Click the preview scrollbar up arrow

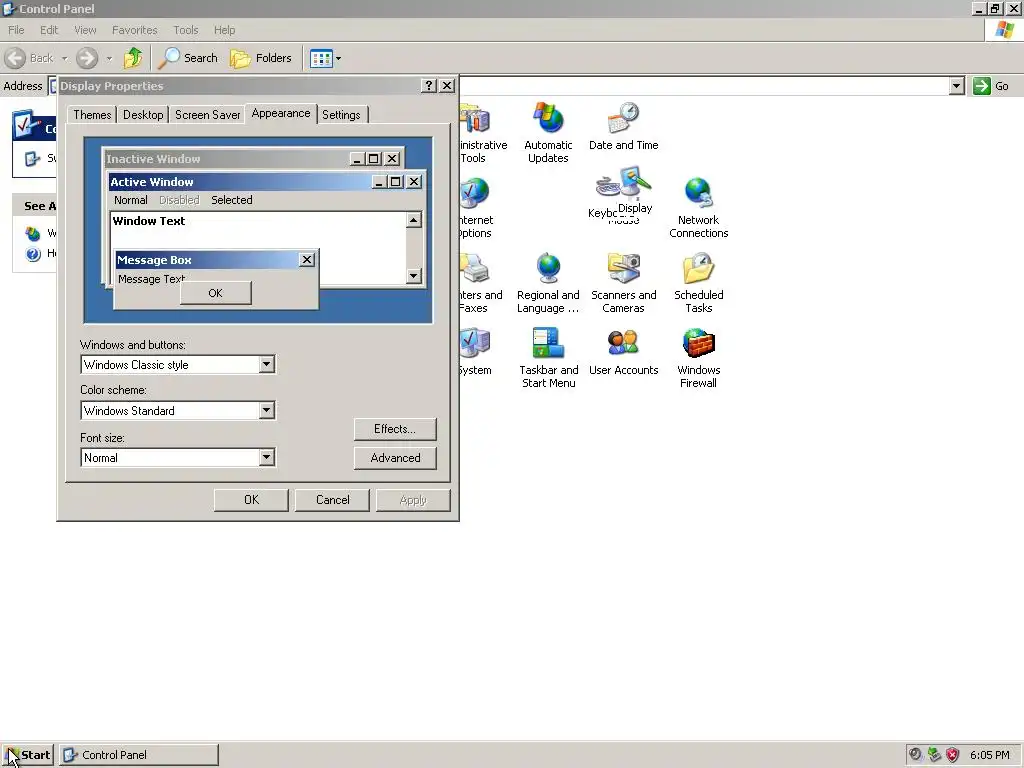click(x=413, y=220)
